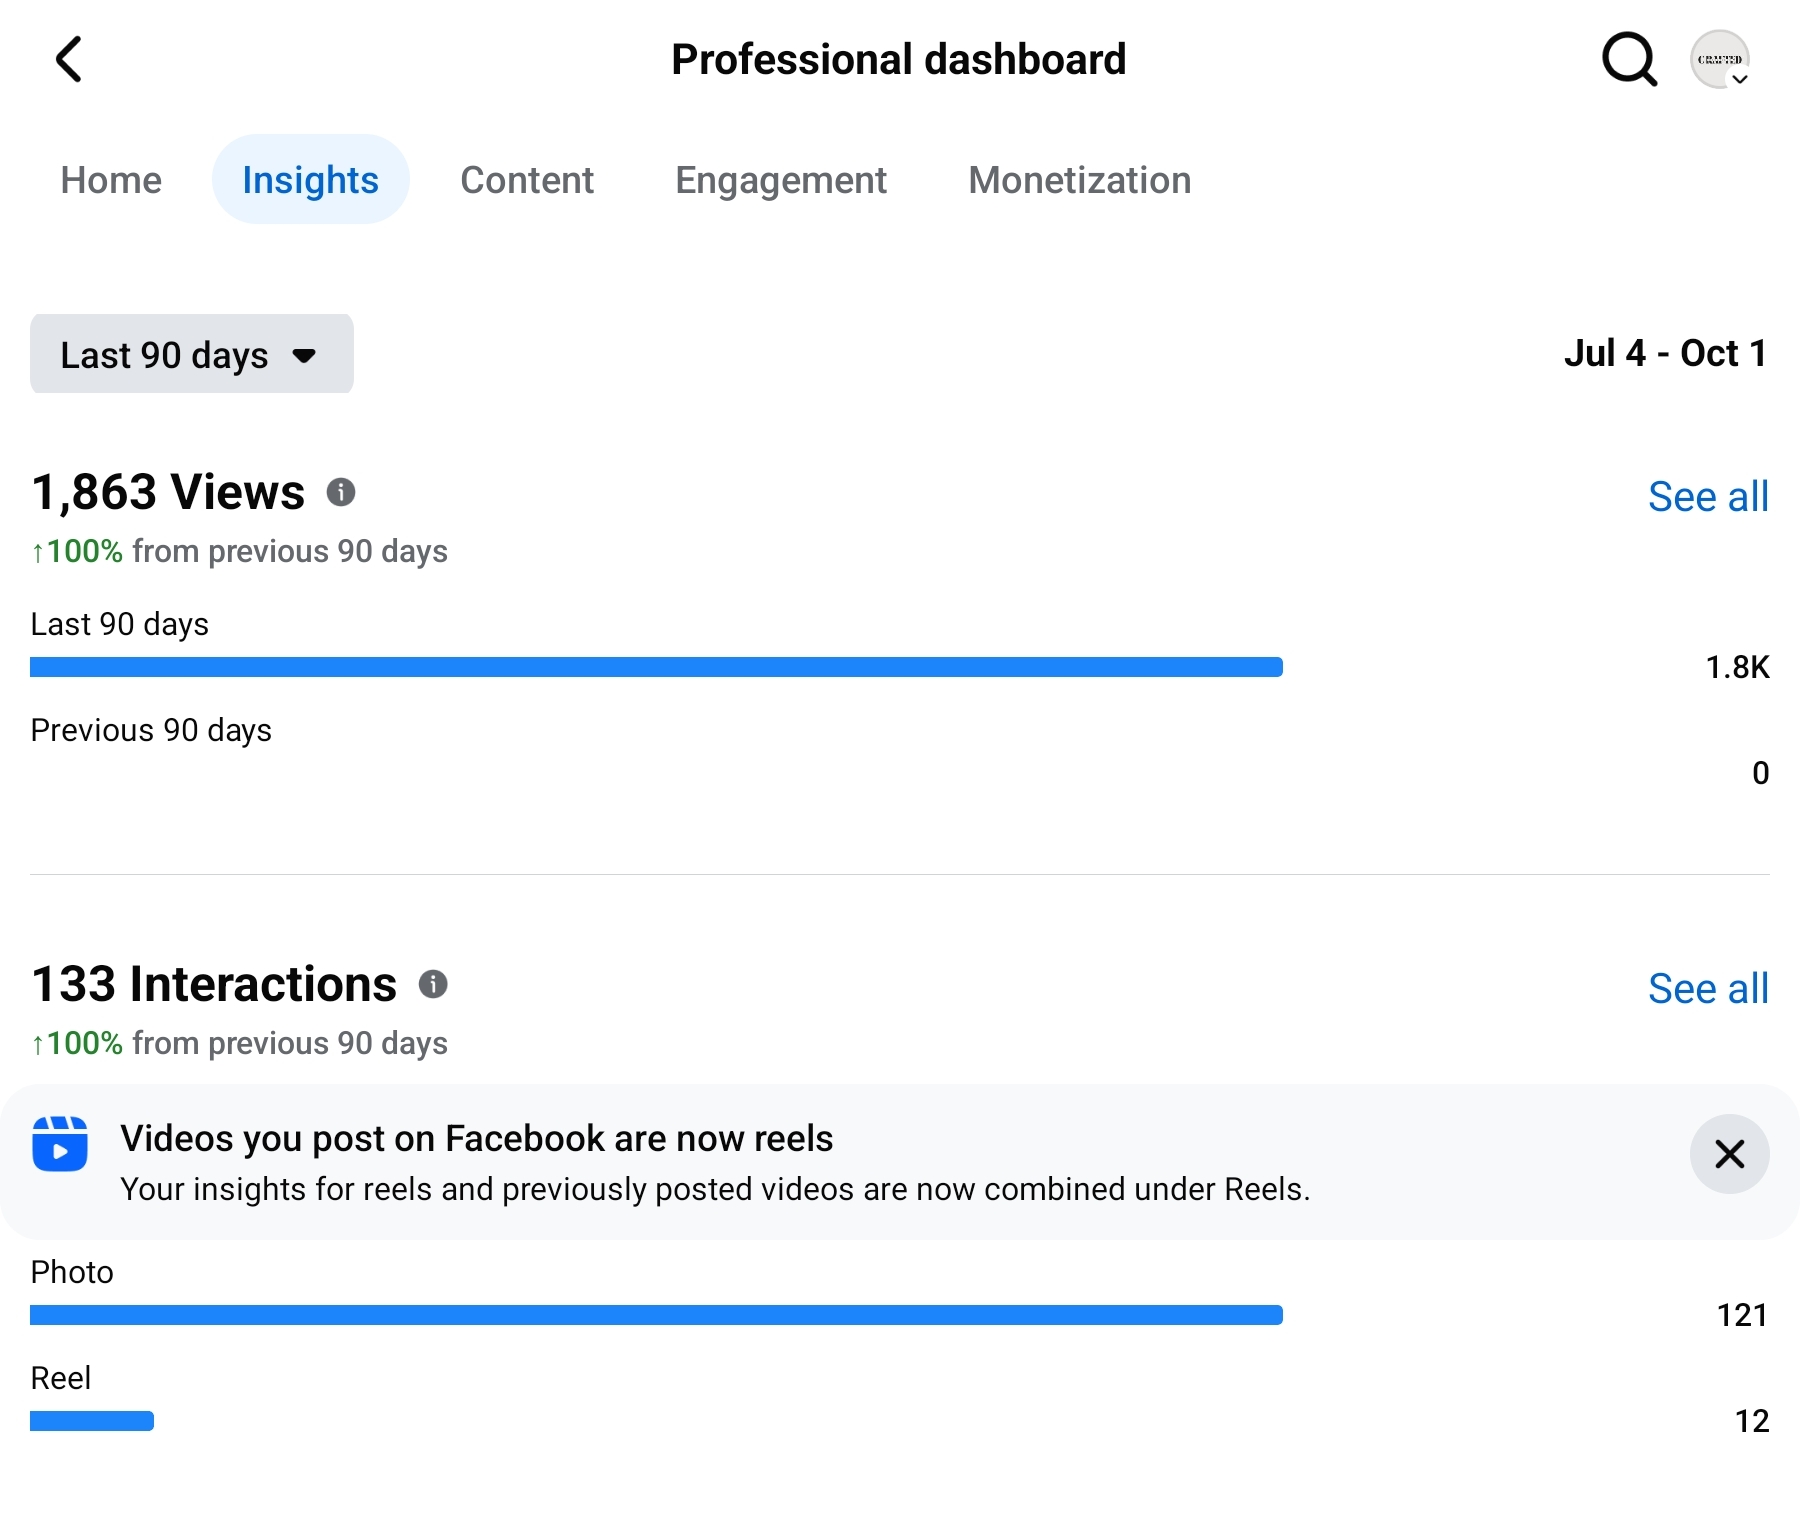Open the profile avatar switcher
Image resolution: width=1800 pixels, height=1520 pixels.
pyautogui.click(x=1720, y=60)
